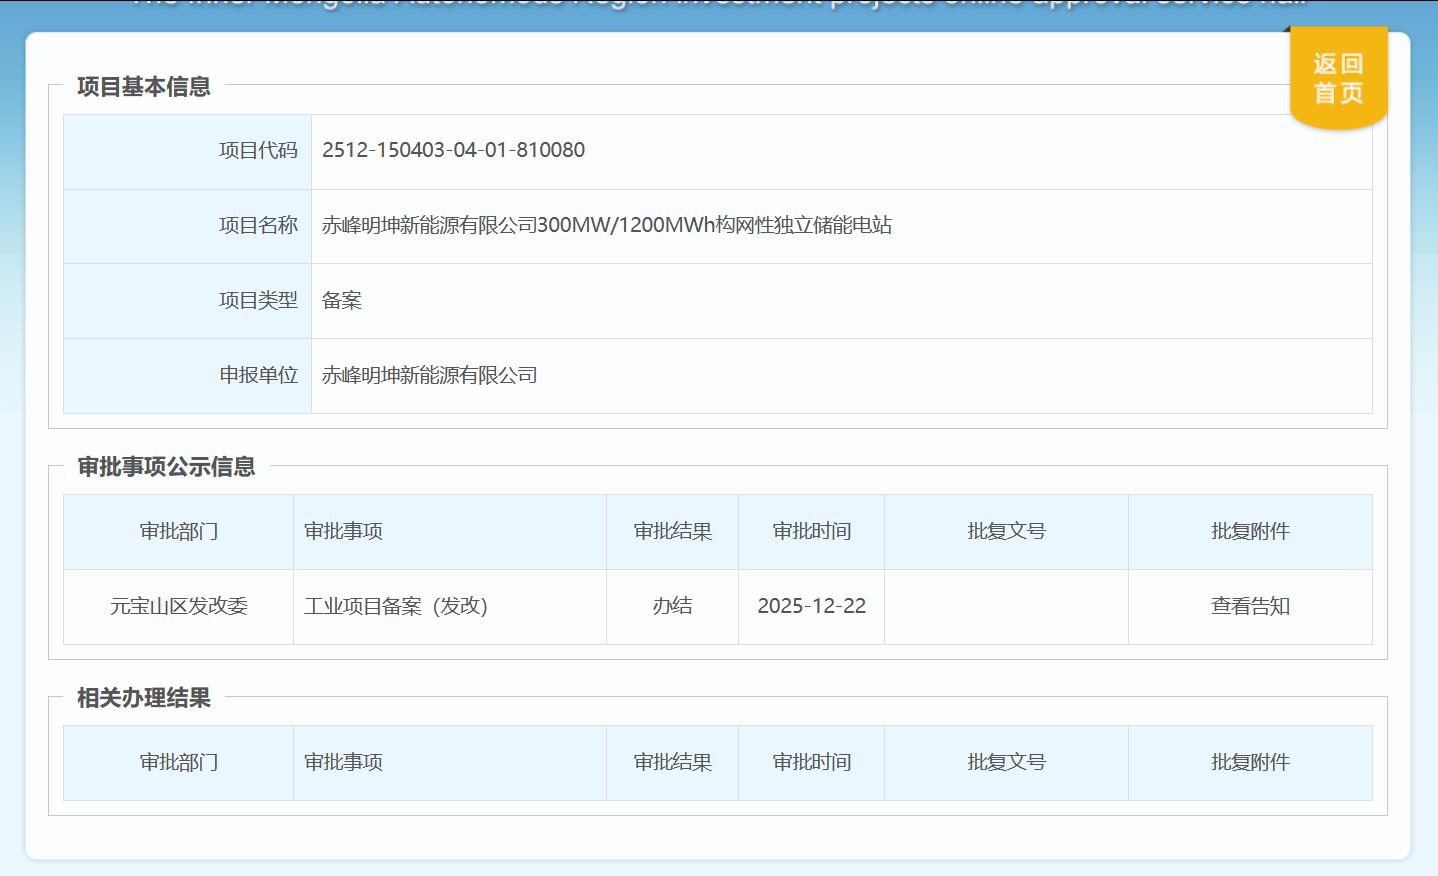Click the 备案 project type value
Image resolution: width=1438 pixels, height=876 pixels.
tap(342, 300)
